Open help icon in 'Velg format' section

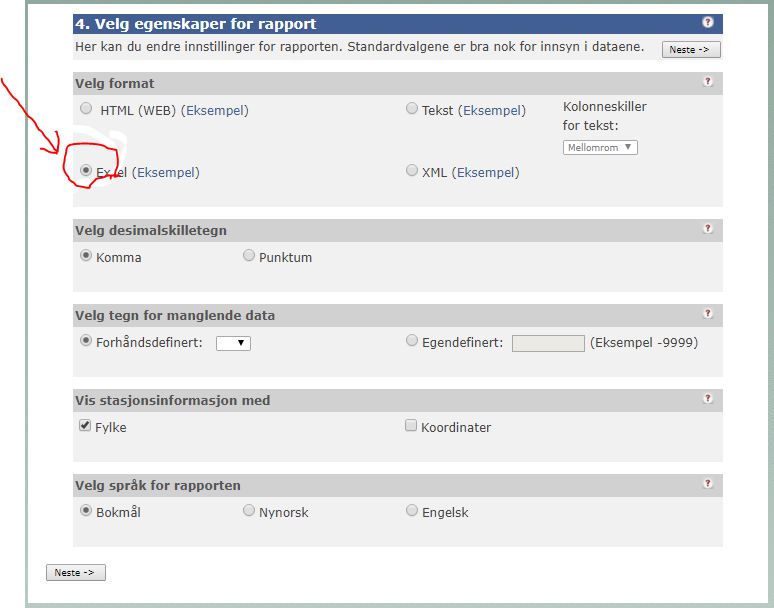(x=707, y=81)
